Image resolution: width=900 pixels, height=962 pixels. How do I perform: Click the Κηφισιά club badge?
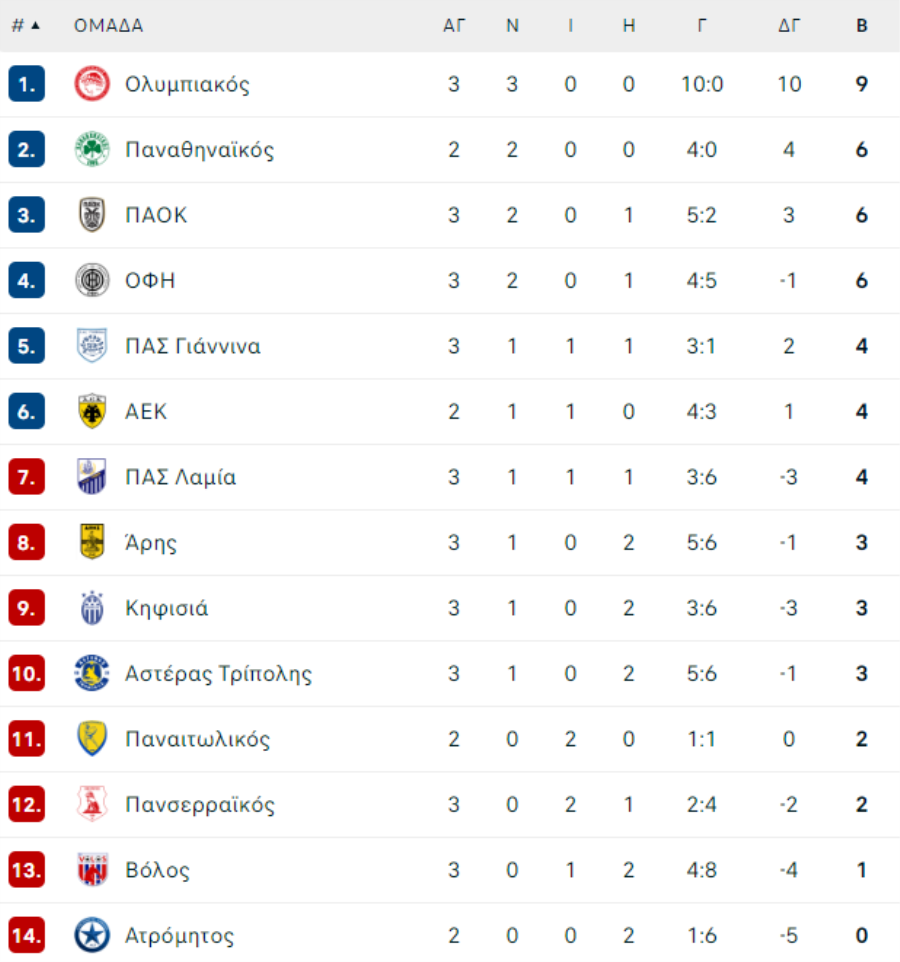tap(92, 608)
